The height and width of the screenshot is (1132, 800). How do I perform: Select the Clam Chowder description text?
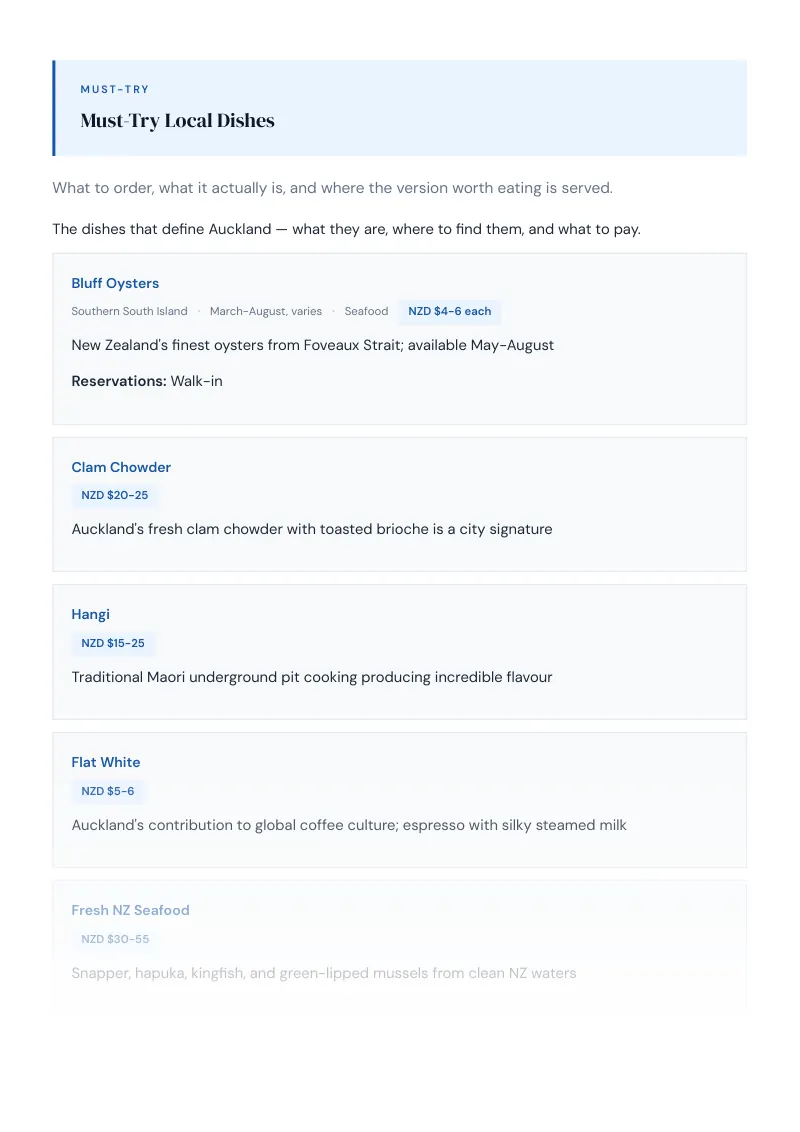point(312,529)
